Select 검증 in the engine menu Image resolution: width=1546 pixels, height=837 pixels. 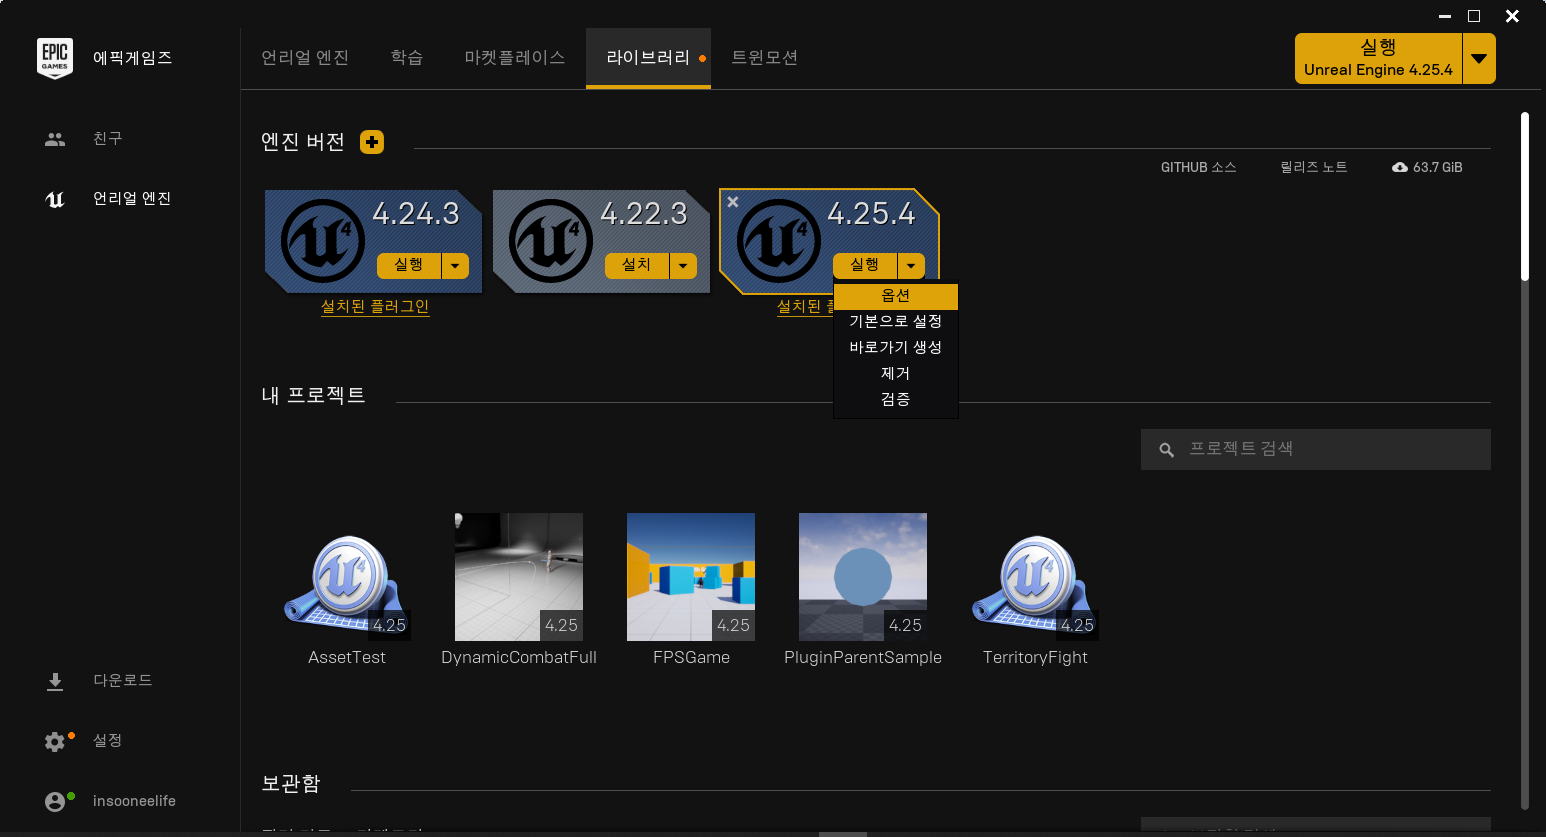pos(896,400)
